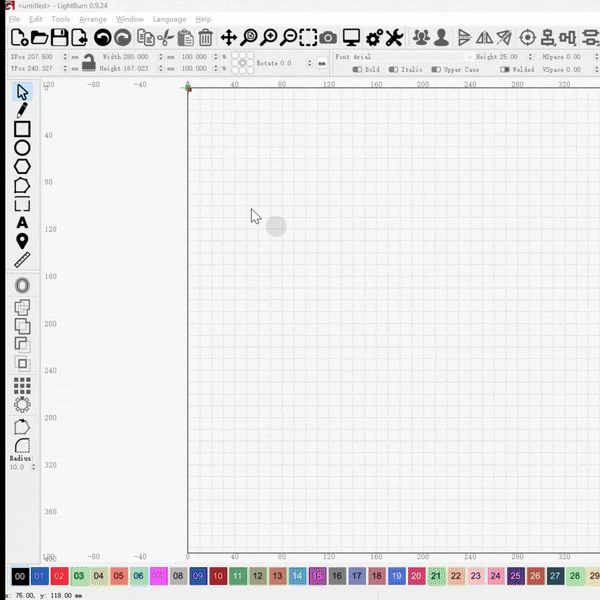Screen dimensions: 600x600
Task: Toggle the aspect ratio lock
Action: click(x=89, y=63)
